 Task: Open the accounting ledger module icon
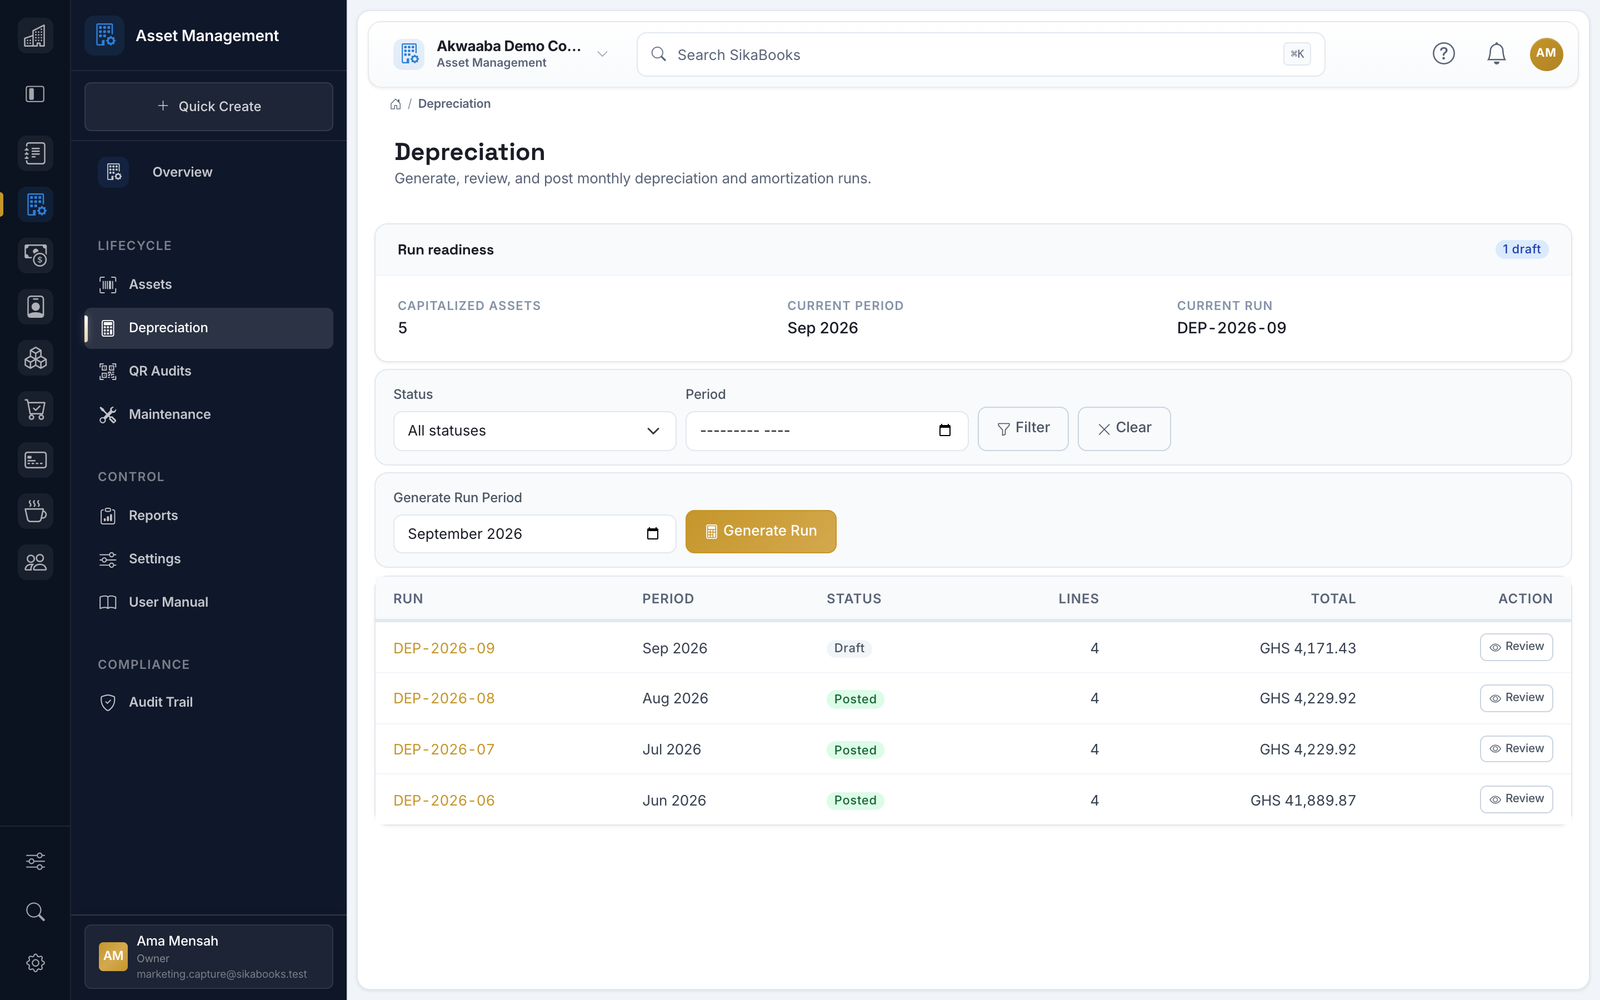35,153
